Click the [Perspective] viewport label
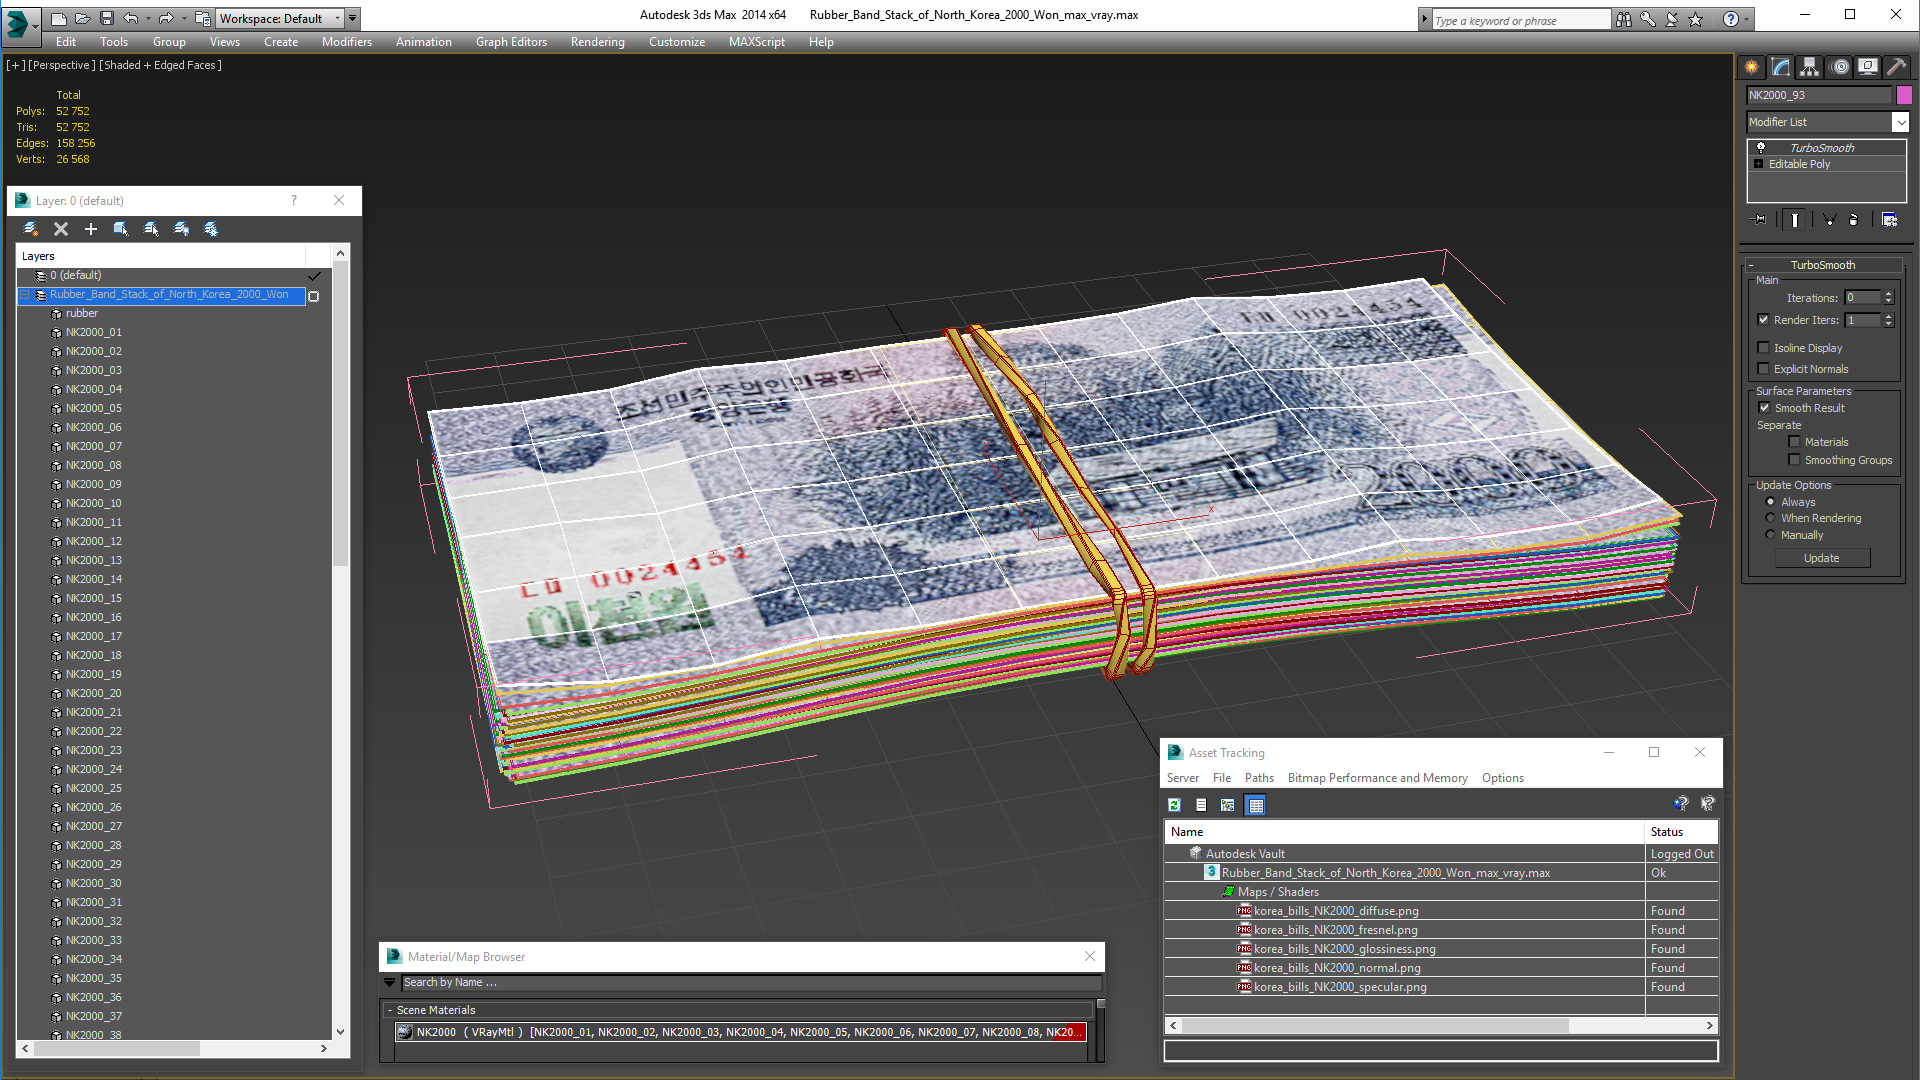 point(62,65)
